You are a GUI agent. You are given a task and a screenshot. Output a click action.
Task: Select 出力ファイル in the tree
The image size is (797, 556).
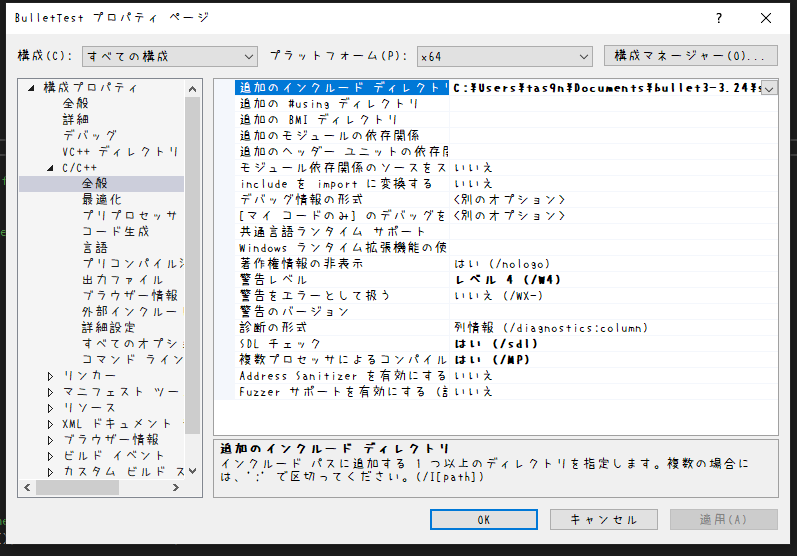click(x=122, y=280)
